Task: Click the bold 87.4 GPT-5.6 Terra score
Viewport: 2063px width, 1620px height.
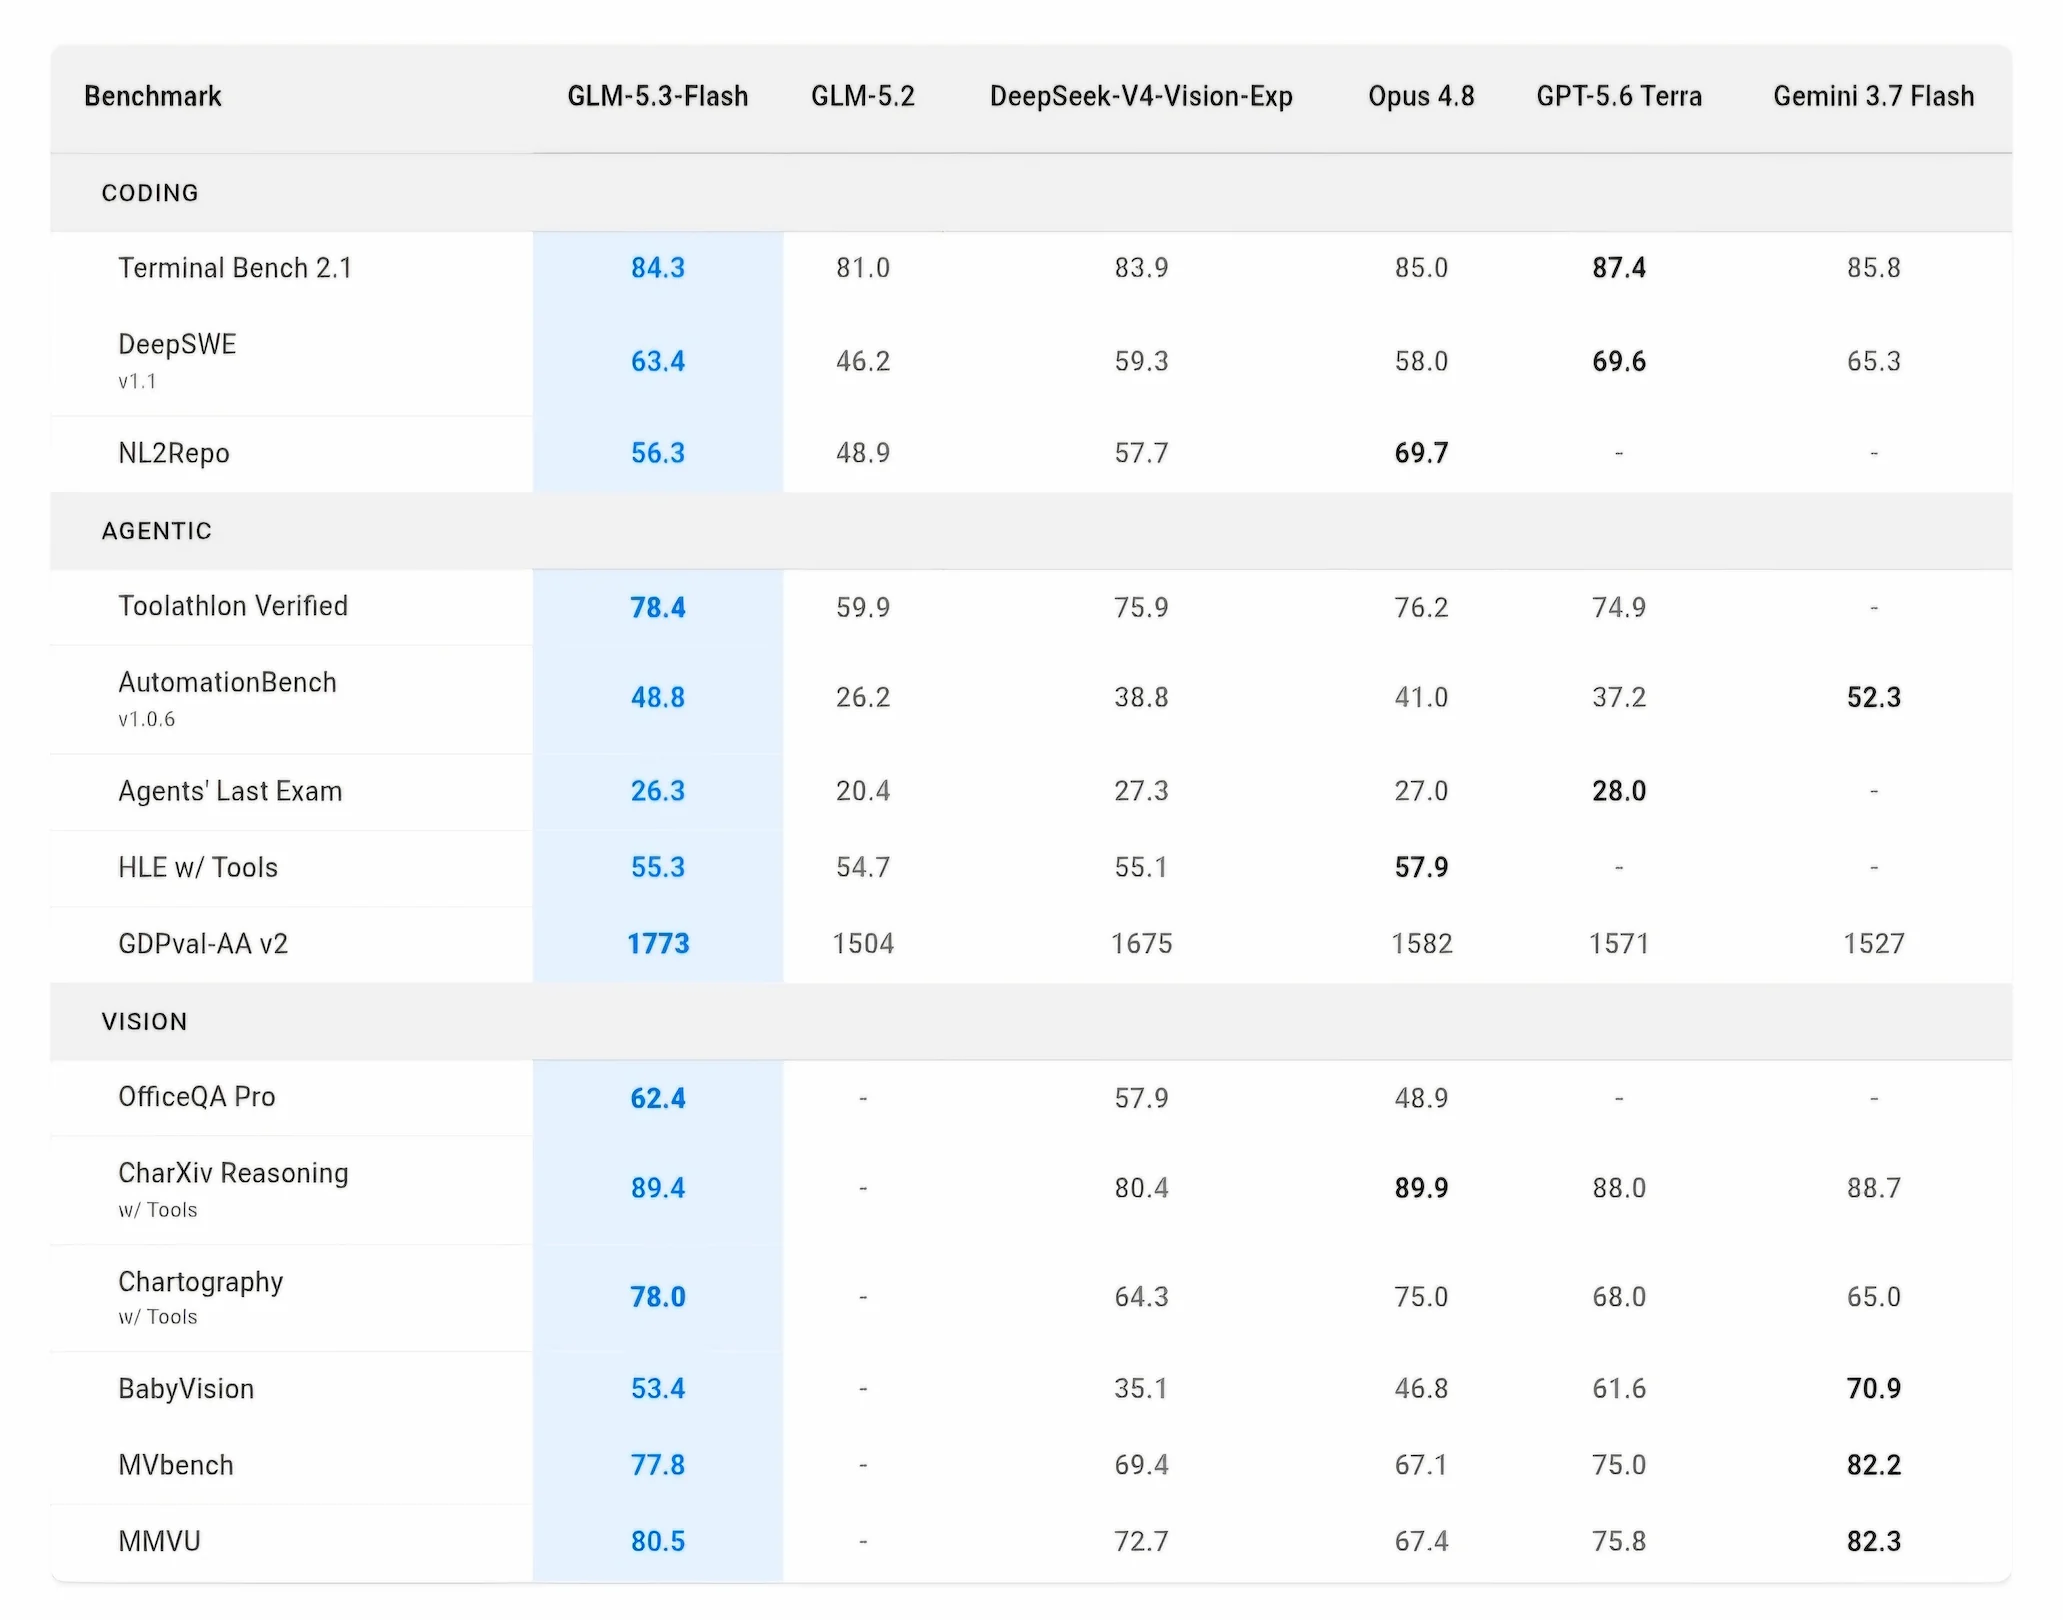Action: coord(1619,268)
